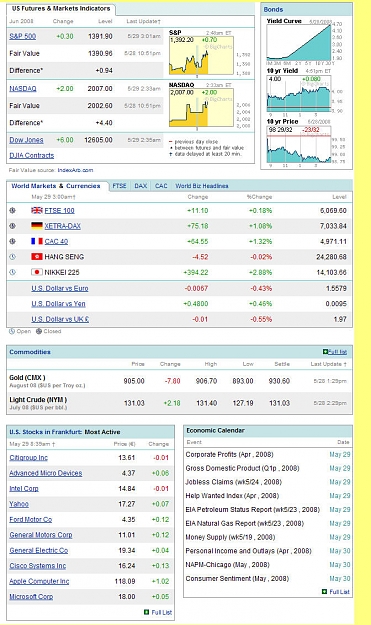Open the FTSE 100 index link
This screenshot has height=625, width=371.
[59, 210]
